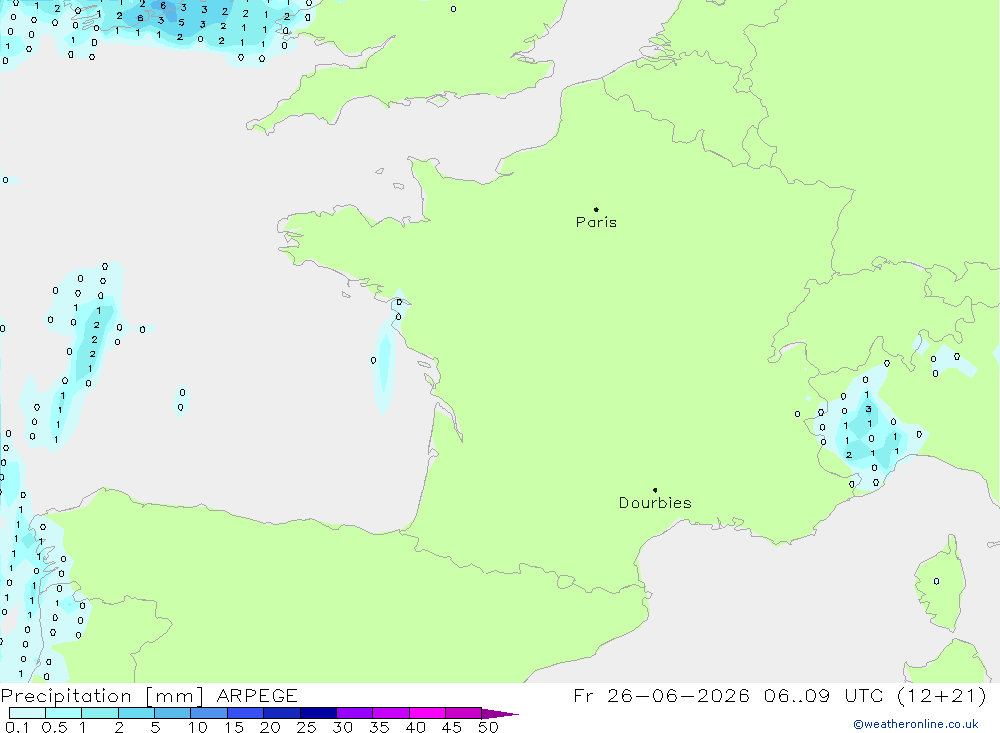Click the (12+21) forecast run text
This screenshot has height=733, width=1000.
pyautogui.click(x=941, y=695)
